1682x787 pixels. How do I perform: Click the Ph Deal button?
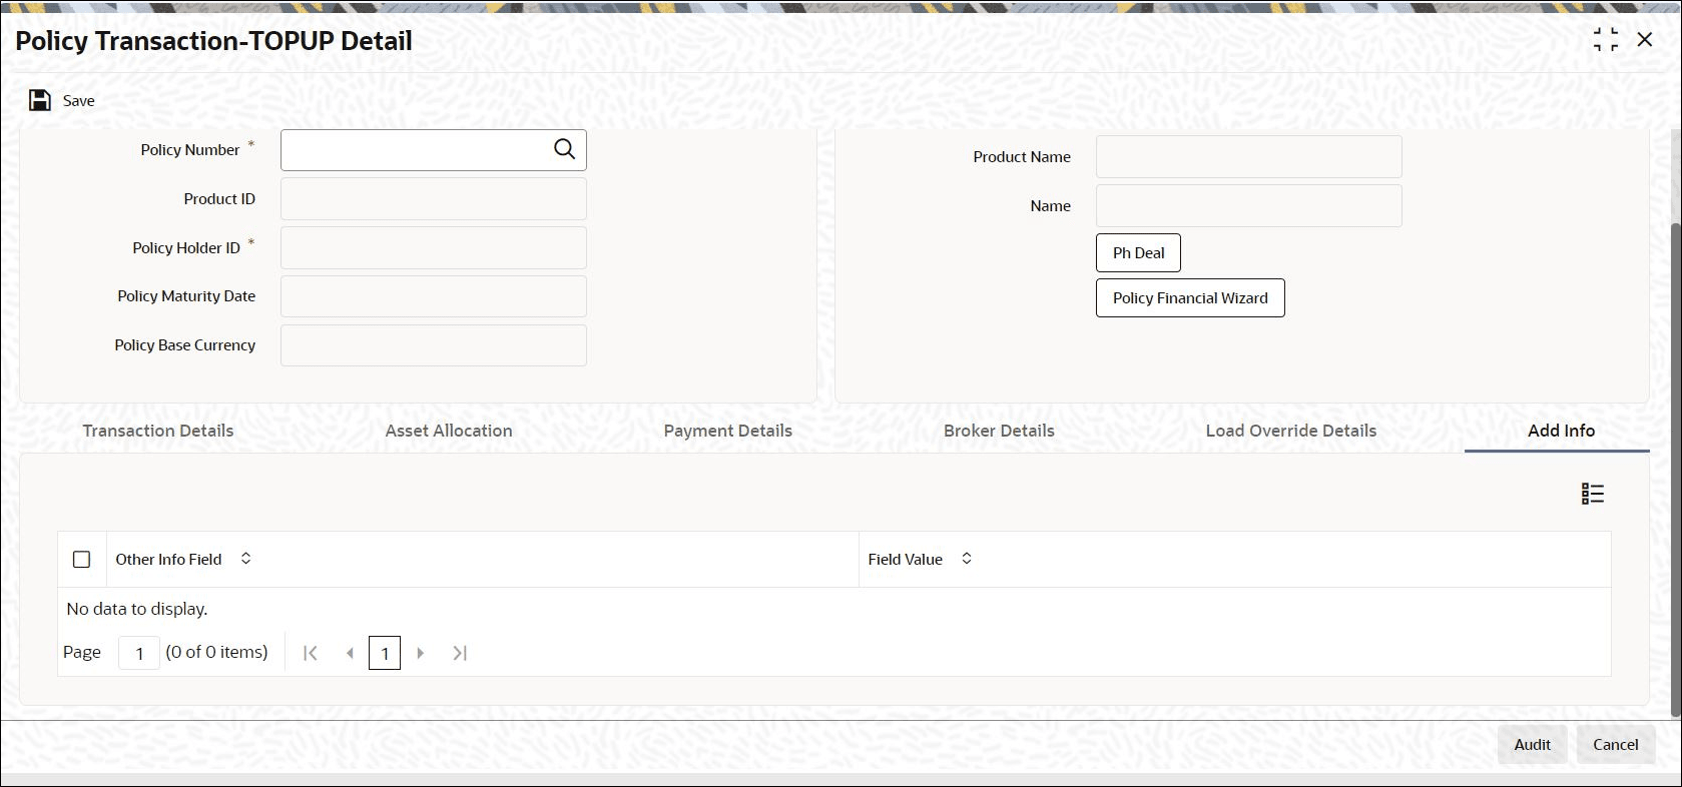tap(1138, 253)
